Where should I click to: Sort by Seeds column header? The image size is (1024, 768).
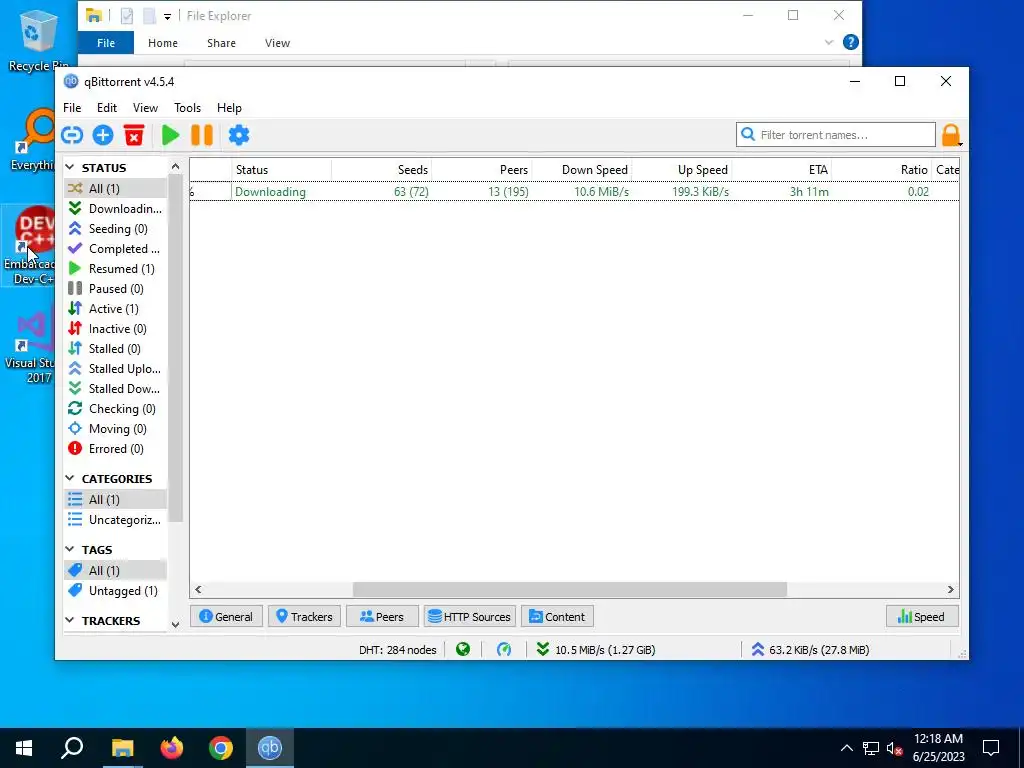(x=381, y=170)
